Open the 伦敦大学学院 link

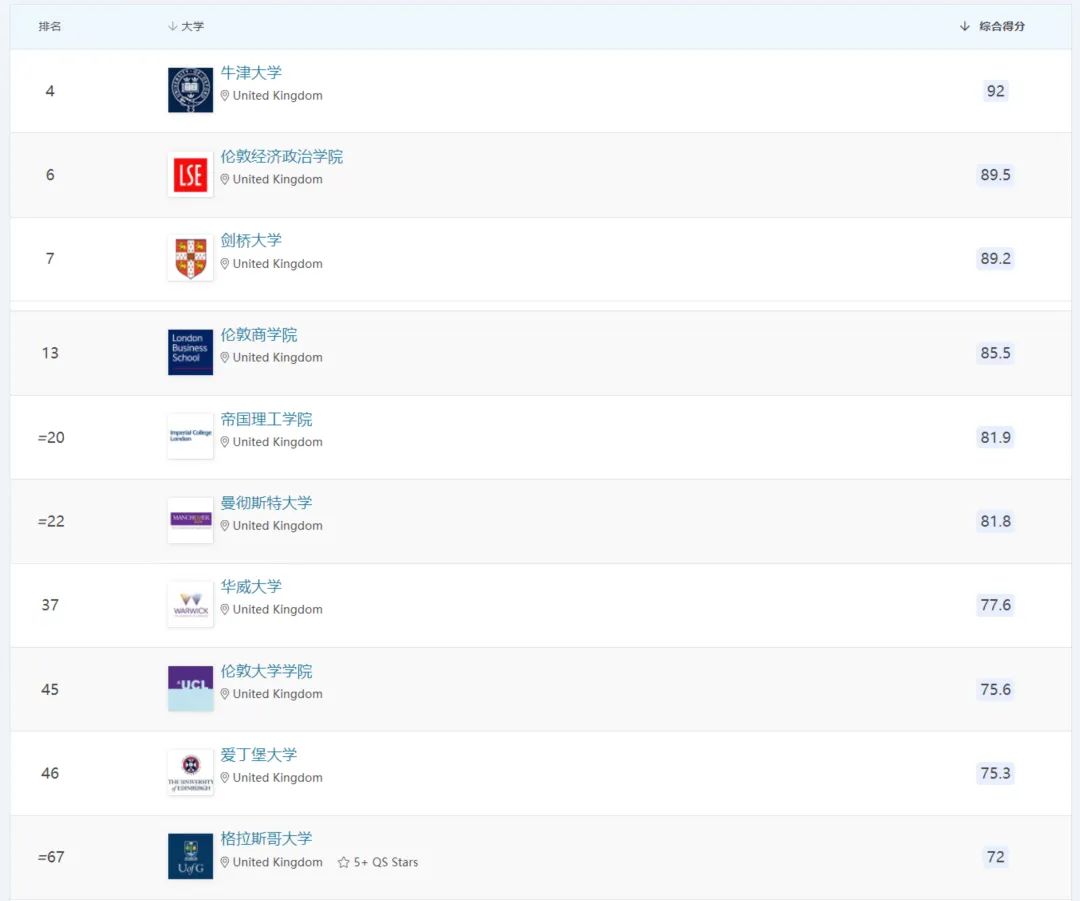coord(266,671)
